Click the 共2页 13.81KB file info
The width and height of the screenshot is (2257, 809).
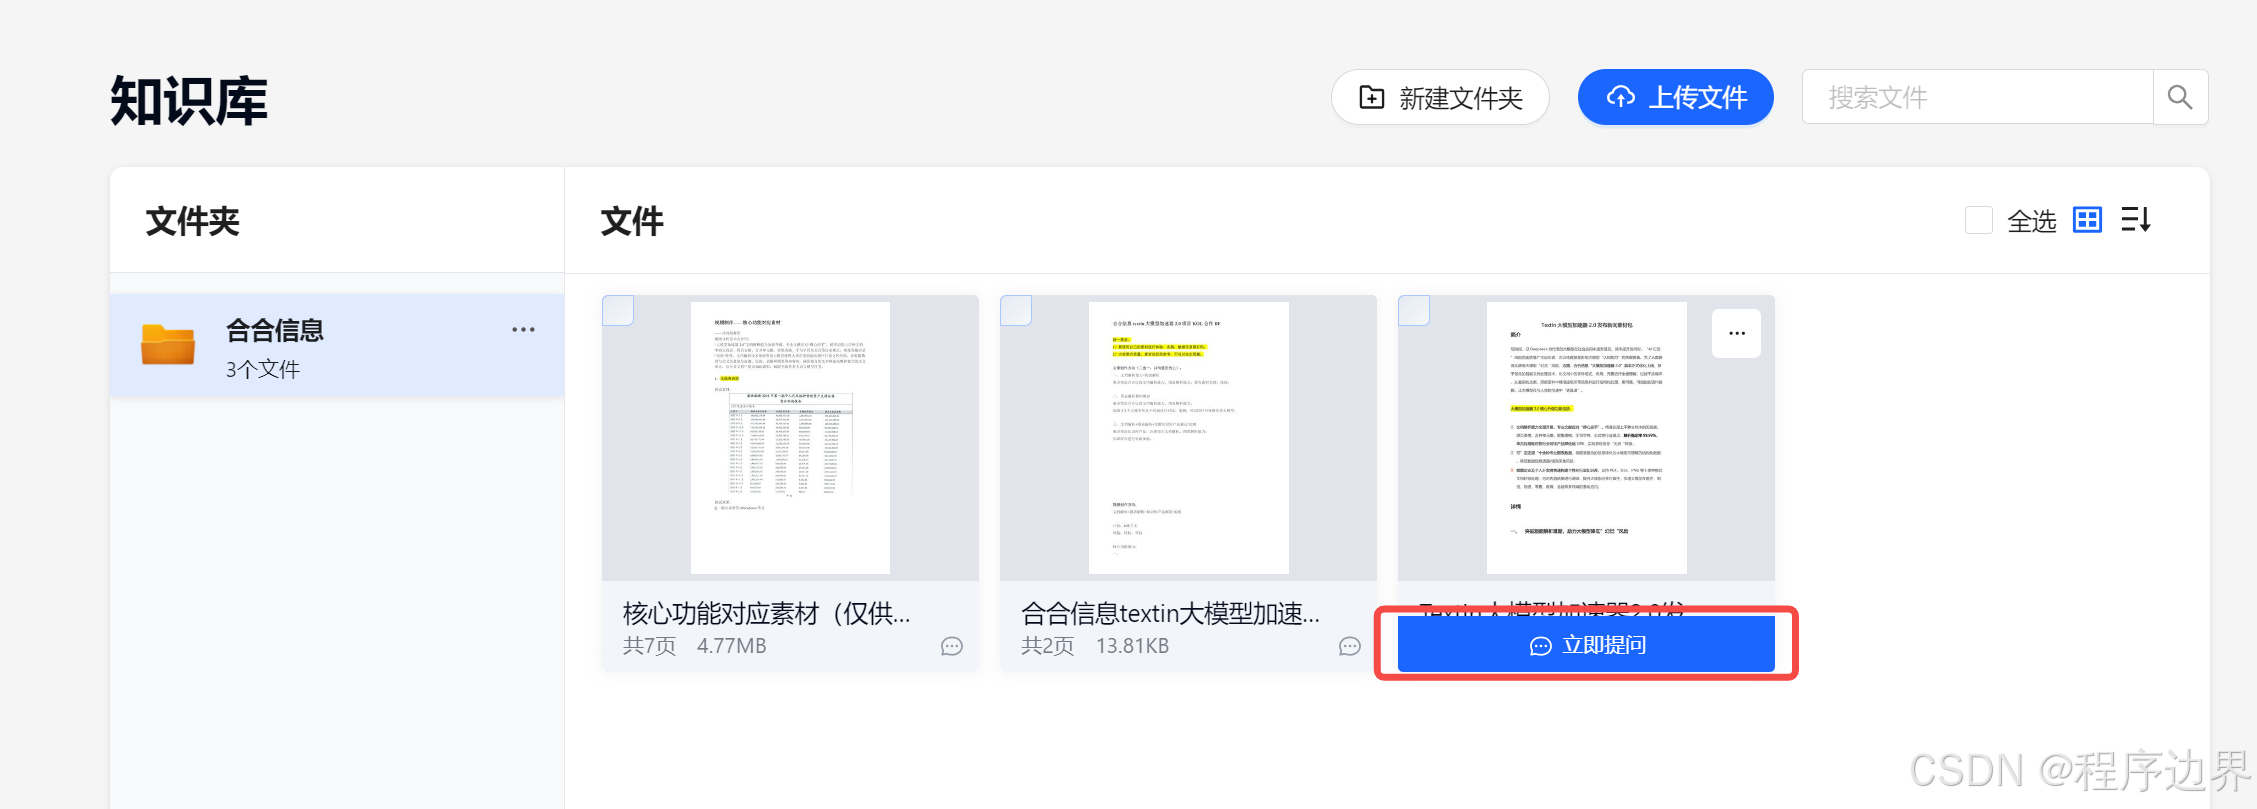(1095, 646)
